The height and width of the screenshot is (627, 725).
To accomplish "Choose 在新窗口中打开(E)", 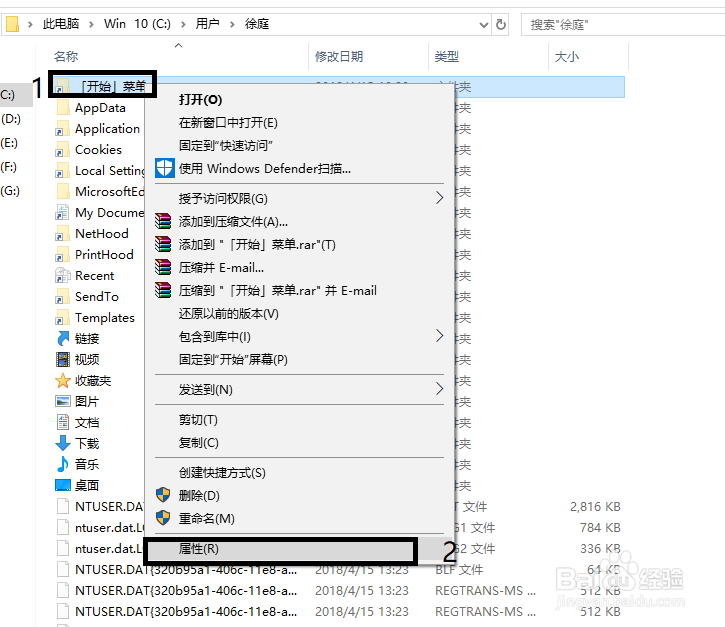I will click(299, 123).
